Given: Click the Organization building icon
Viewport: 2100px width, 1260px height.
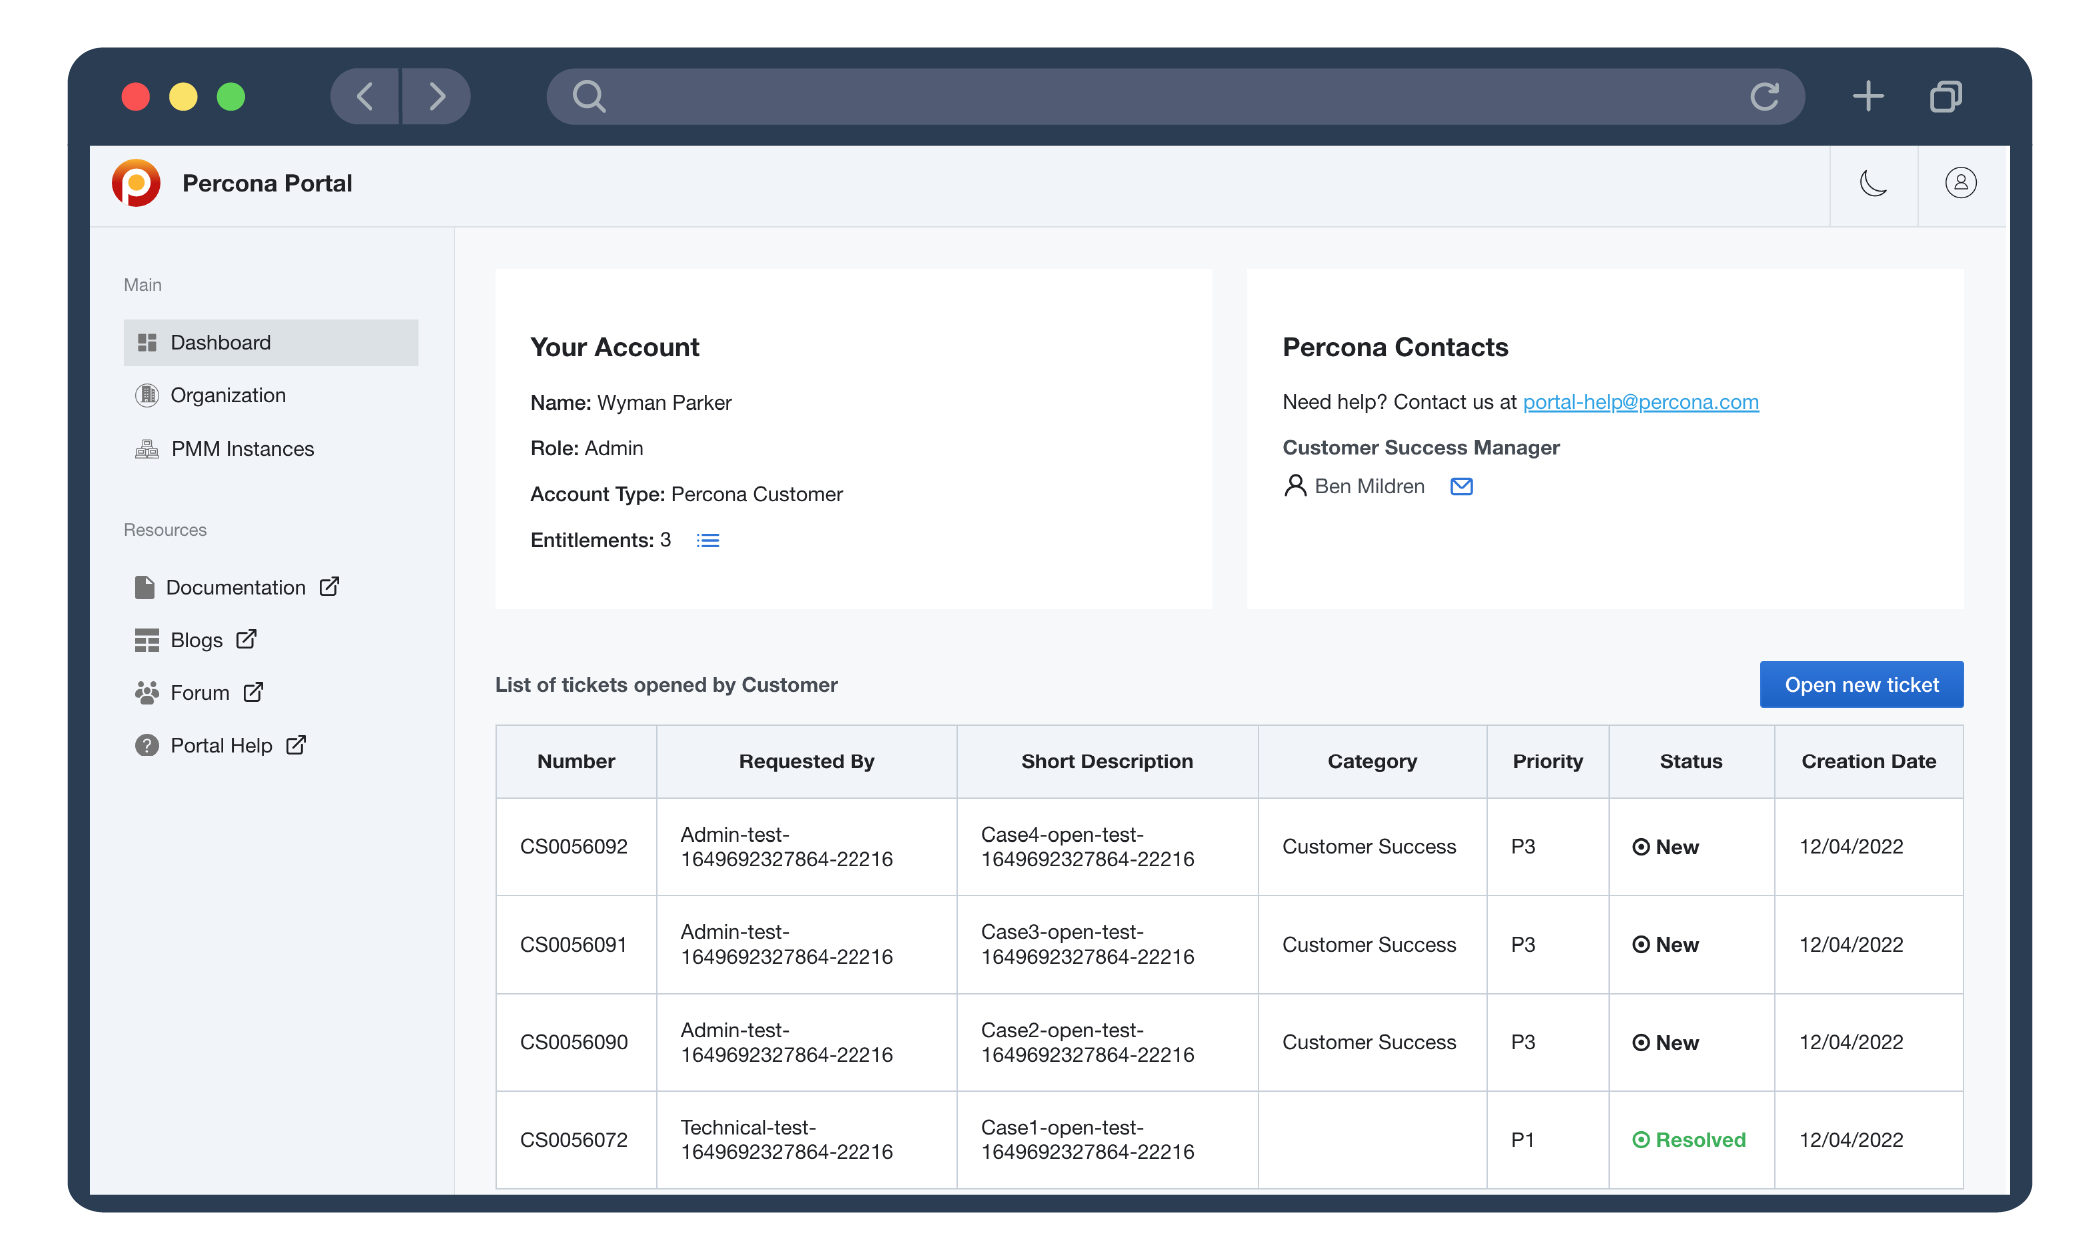Looking at the screenshot, I should [x=146, y=395].
